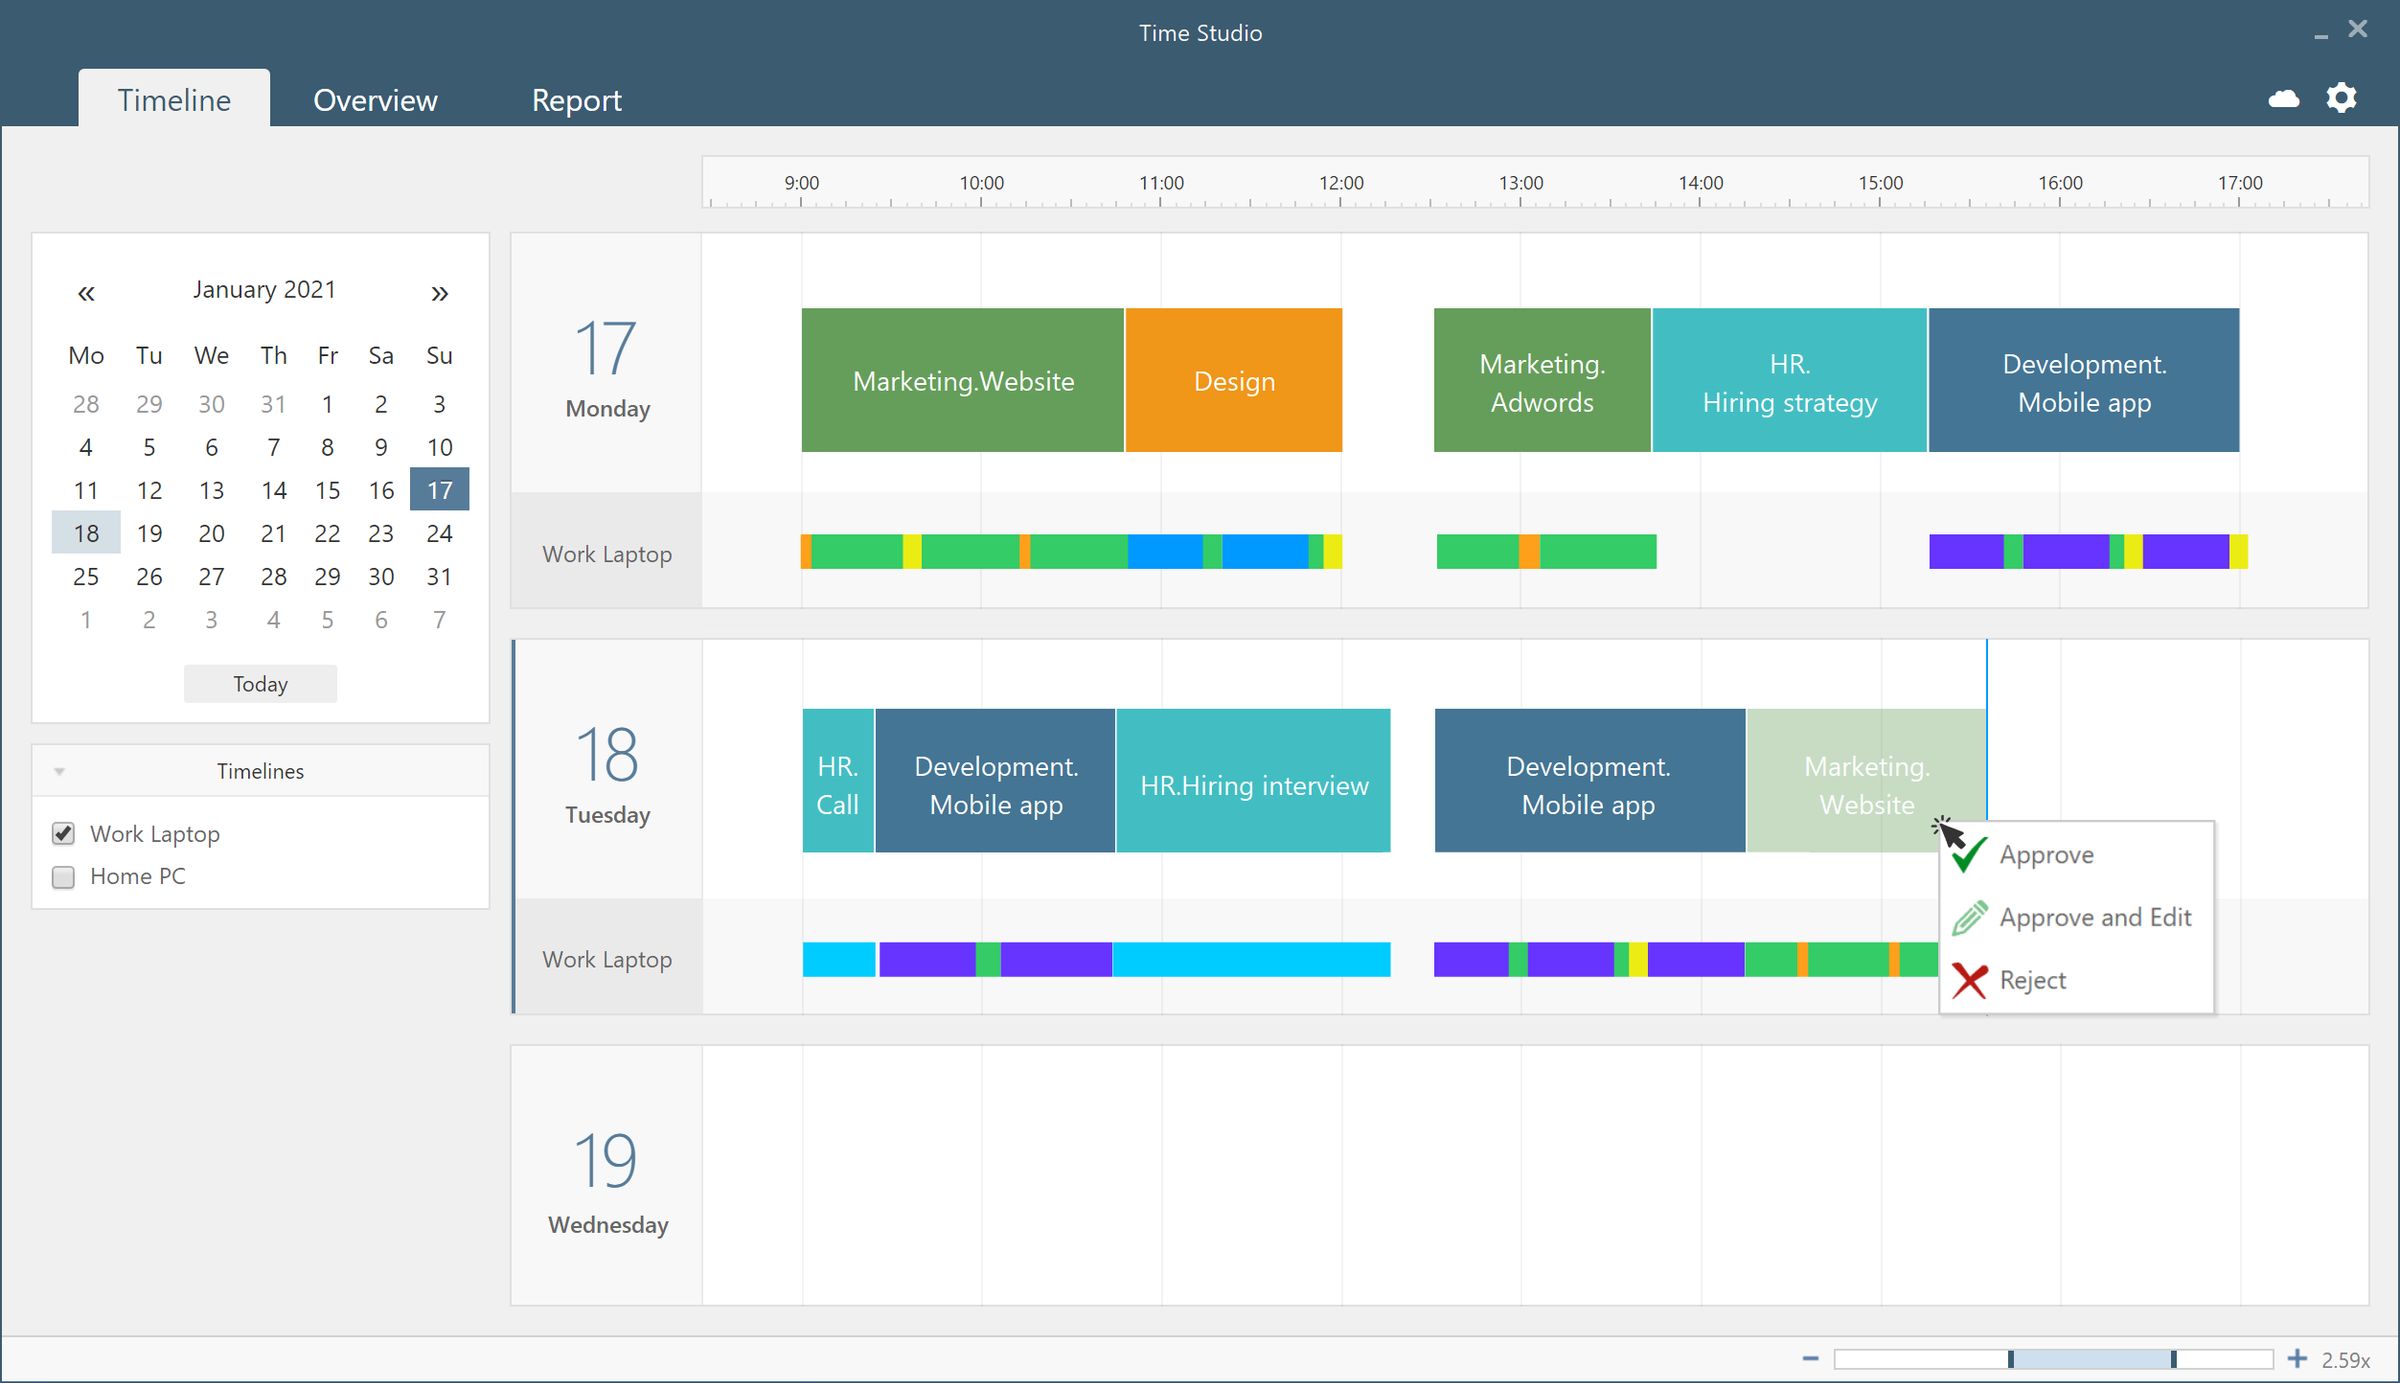The image size is (2400, 1383).
Task: Adjust the zoom slider at the bottom
Action: pos(2010,1359)
